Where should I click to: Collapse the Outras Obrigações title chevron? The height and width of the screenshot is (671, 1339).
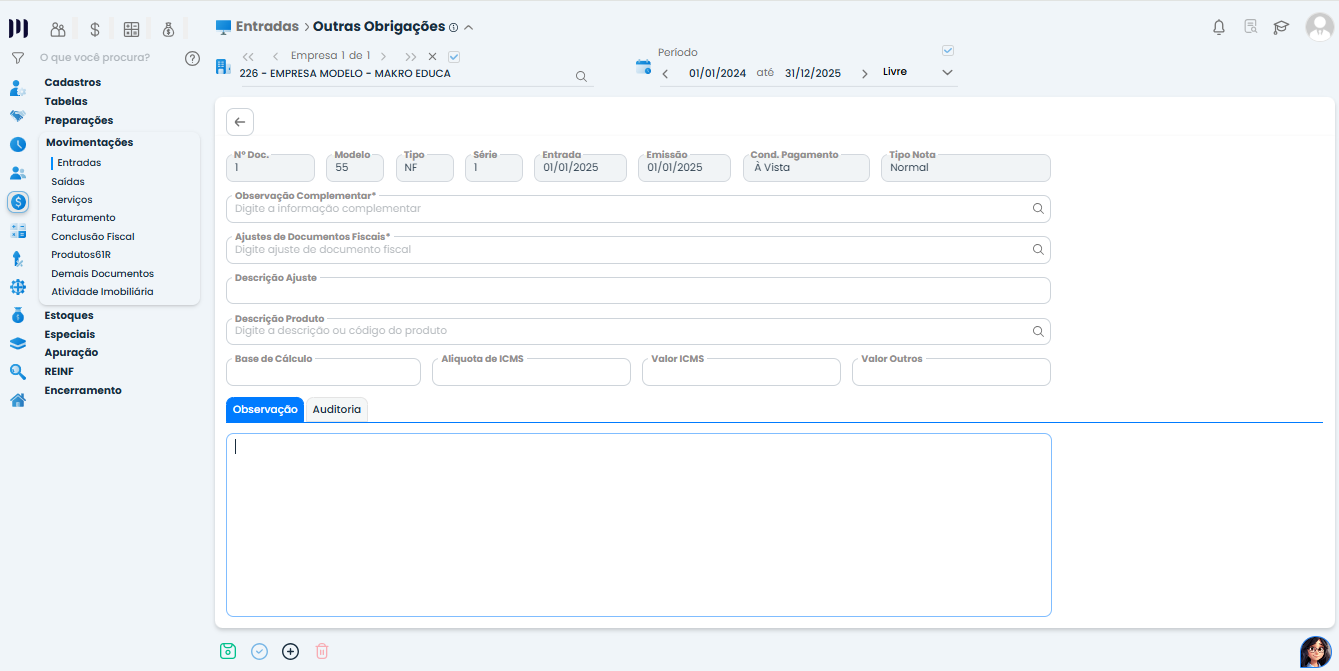point(469,28)
